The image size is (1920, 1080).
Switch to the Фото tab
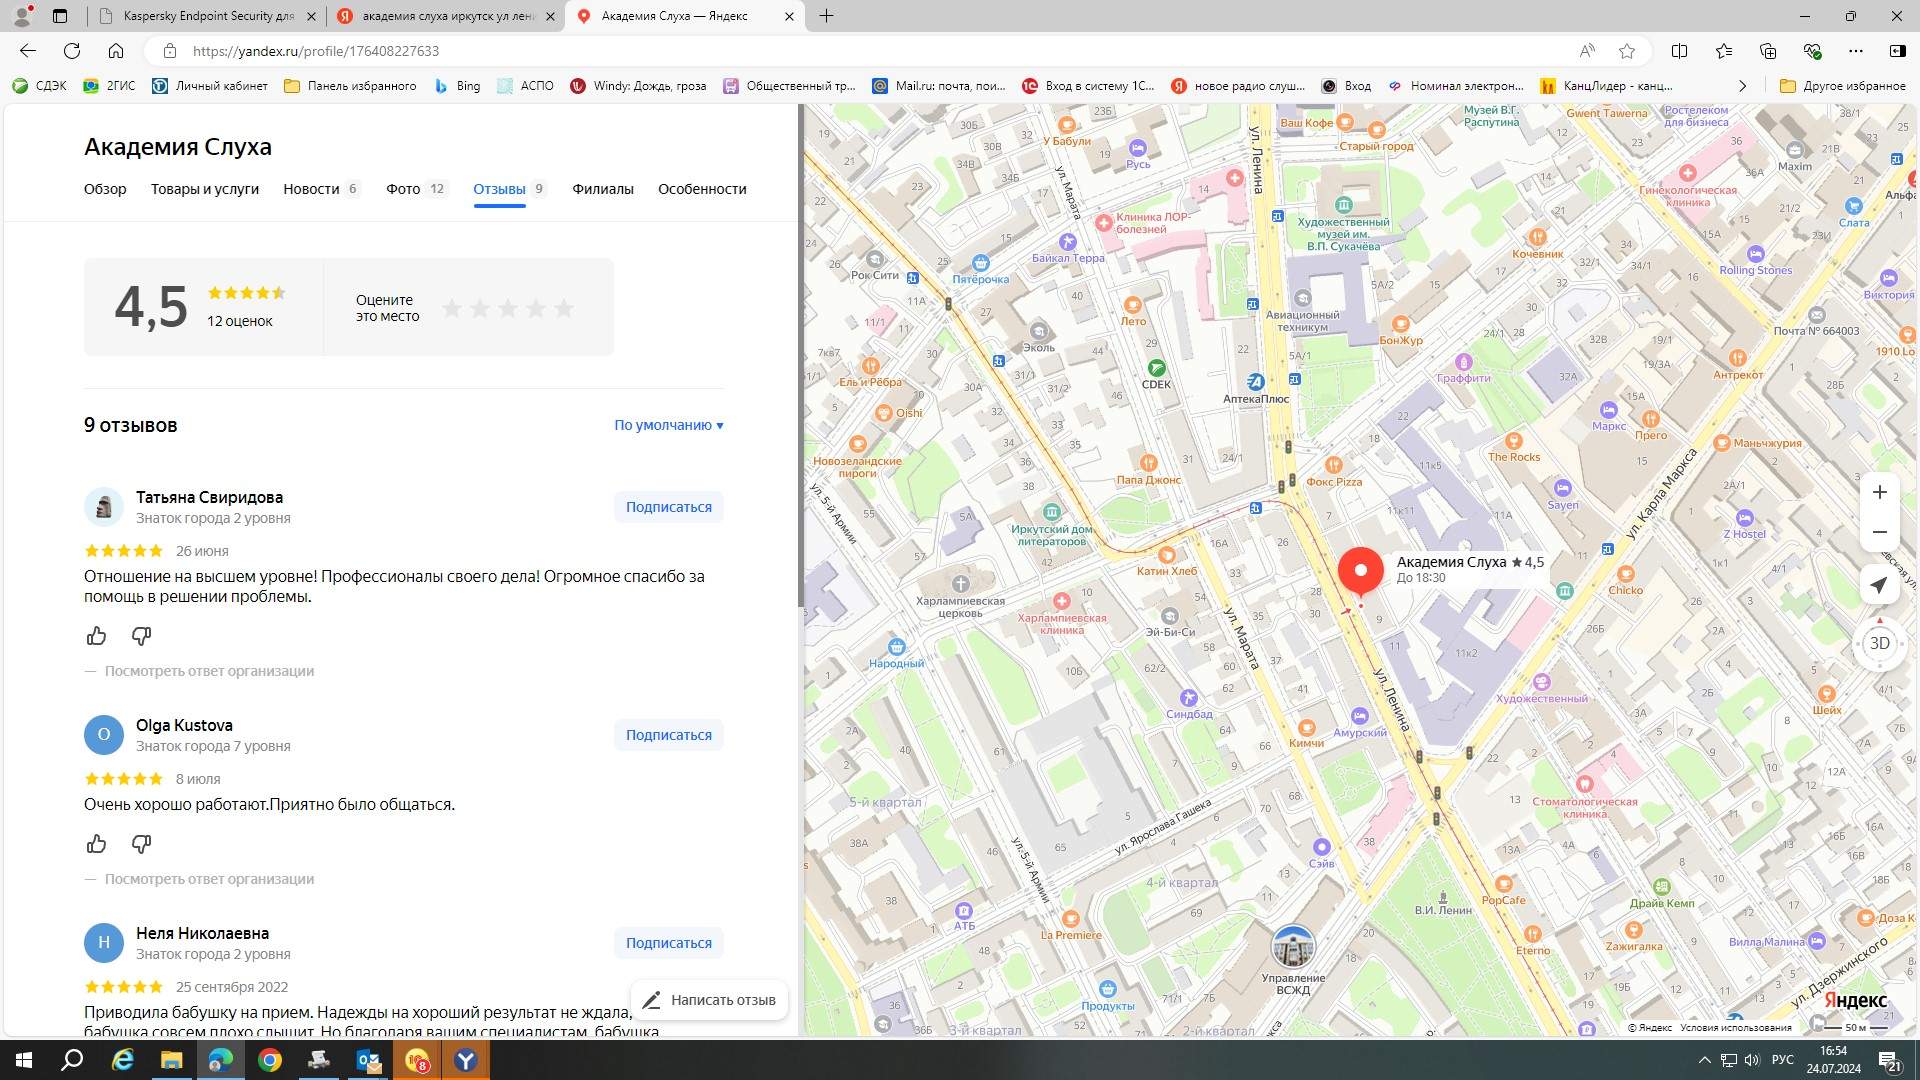pyautogui.click(x=403, y=189)
